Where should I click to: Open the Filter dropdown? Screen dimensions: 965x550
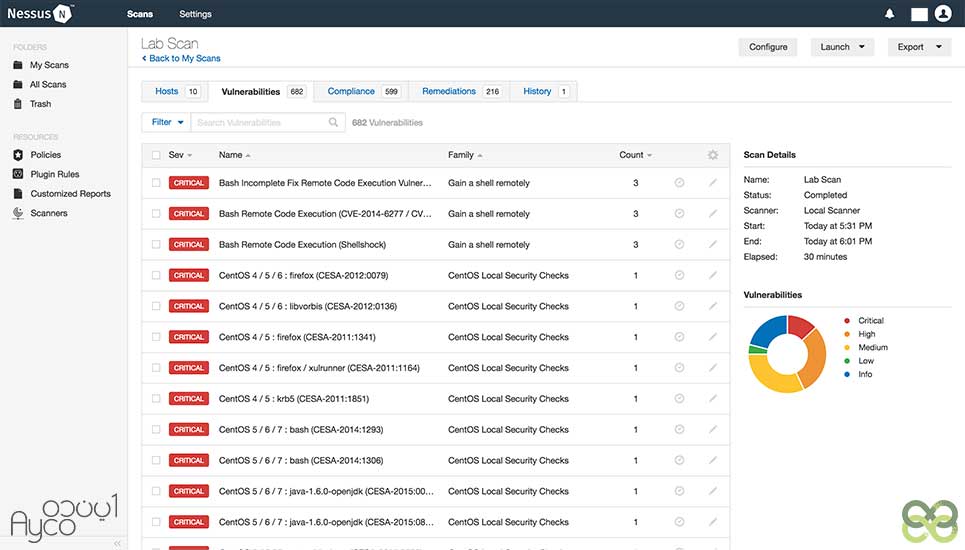click(x=166, y=122)
